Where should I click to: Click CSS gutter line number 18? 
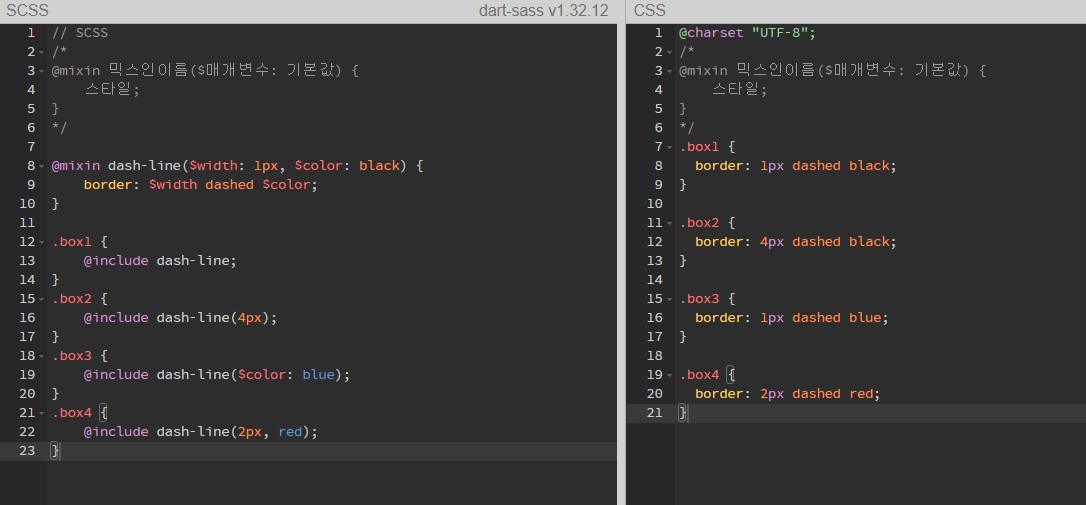point(655,355)
